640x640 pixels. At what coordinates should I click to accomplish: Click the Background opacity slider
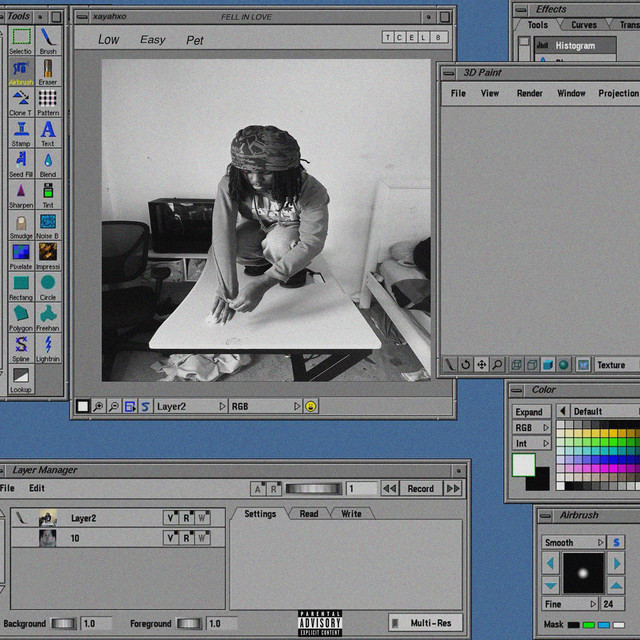[x=64, y=623]
